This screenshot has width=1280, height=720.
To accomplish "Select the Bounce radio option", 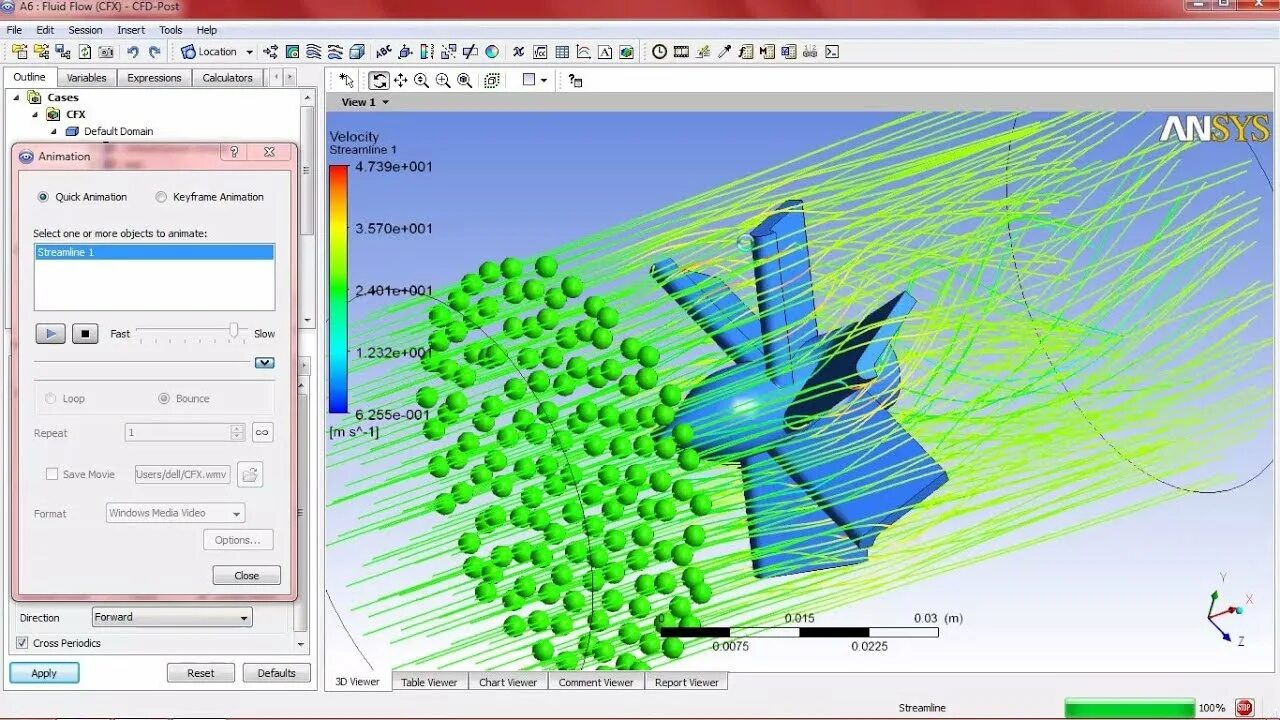I will [164, 398].
